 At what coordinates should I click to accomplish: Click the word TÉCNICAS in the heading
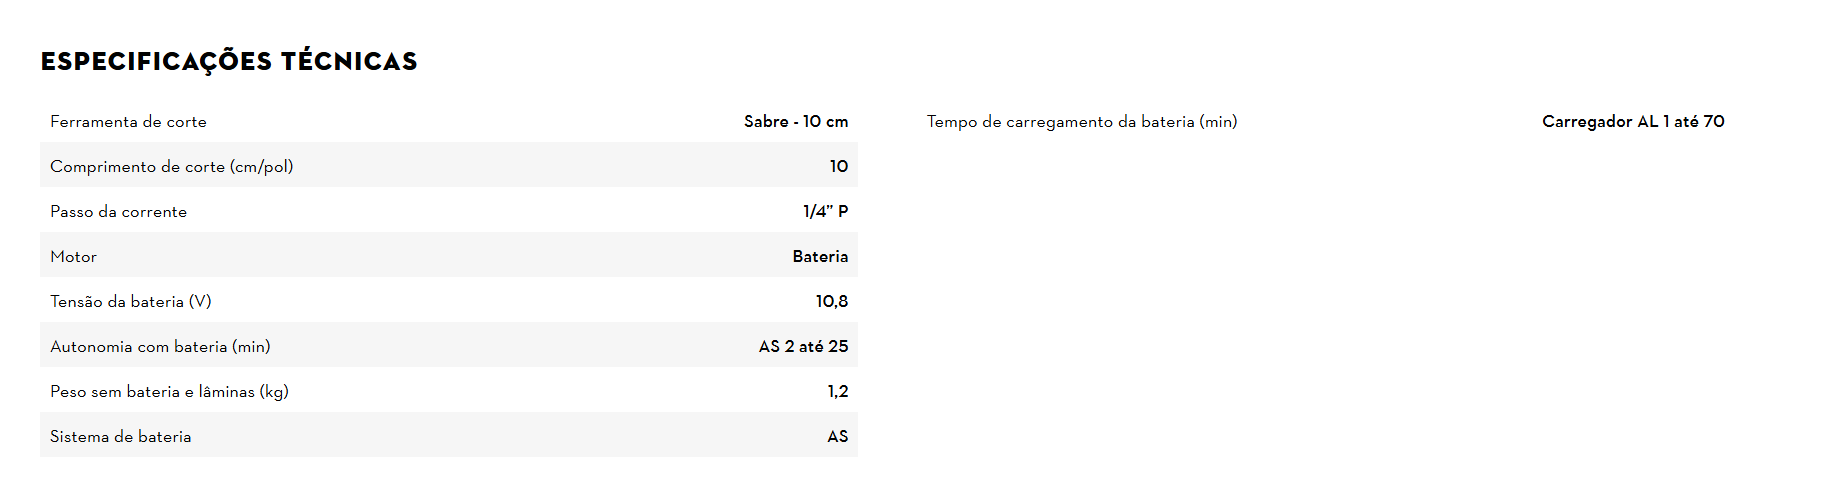tap(349, 62)
